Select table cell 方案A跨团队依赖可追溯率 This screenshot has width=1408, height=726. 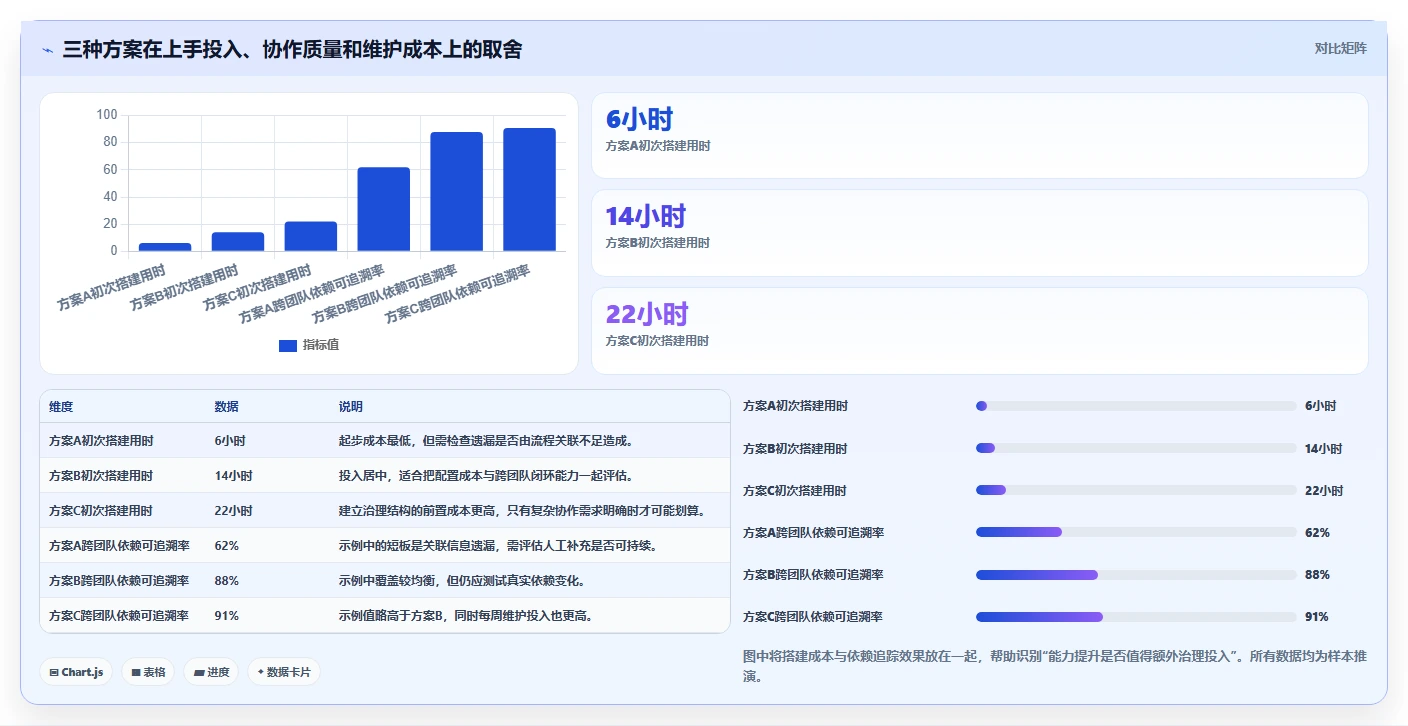point(120,546)
